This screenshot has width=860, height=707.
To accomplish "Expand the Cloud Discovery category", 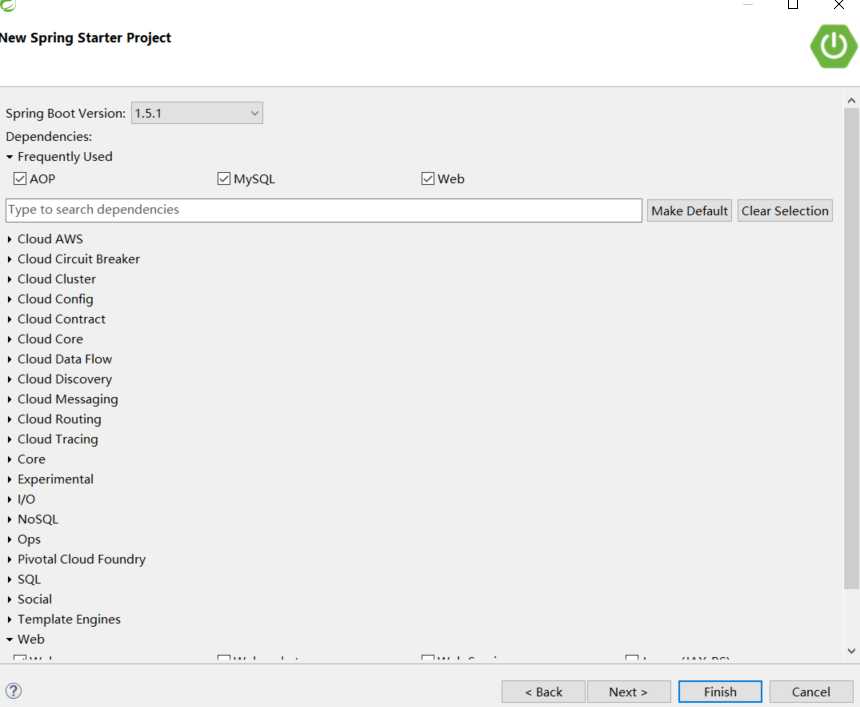I will (x=9, y=379).
